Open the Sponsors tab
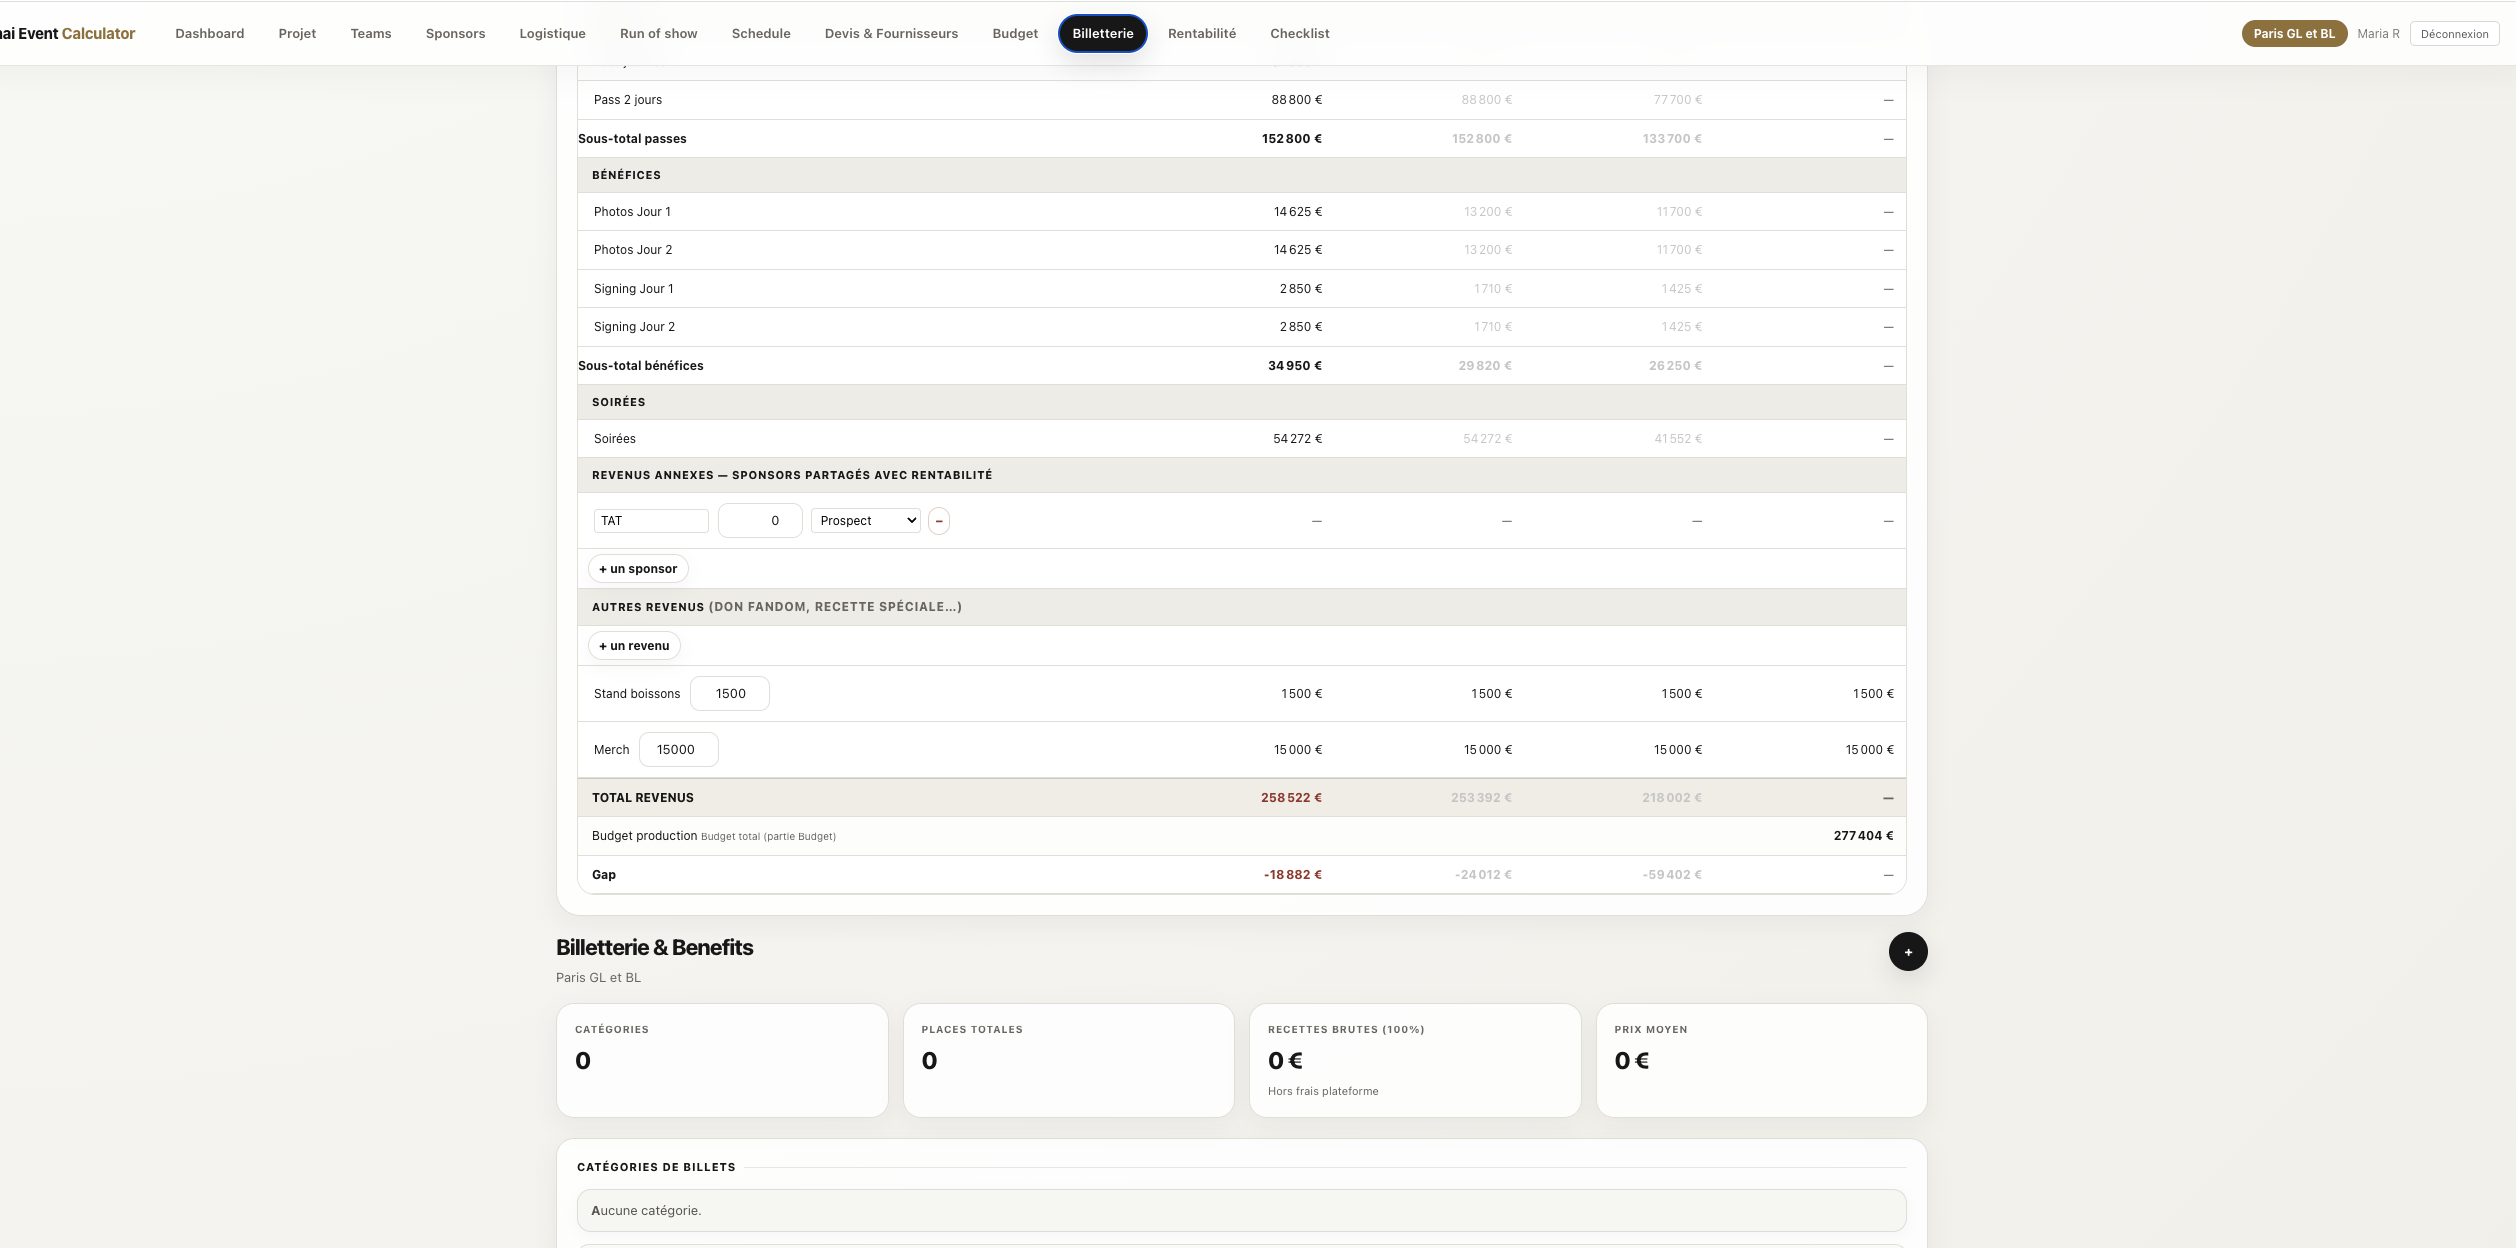Viewport: 2516px width, 1248px height. [x=455, y=33]
